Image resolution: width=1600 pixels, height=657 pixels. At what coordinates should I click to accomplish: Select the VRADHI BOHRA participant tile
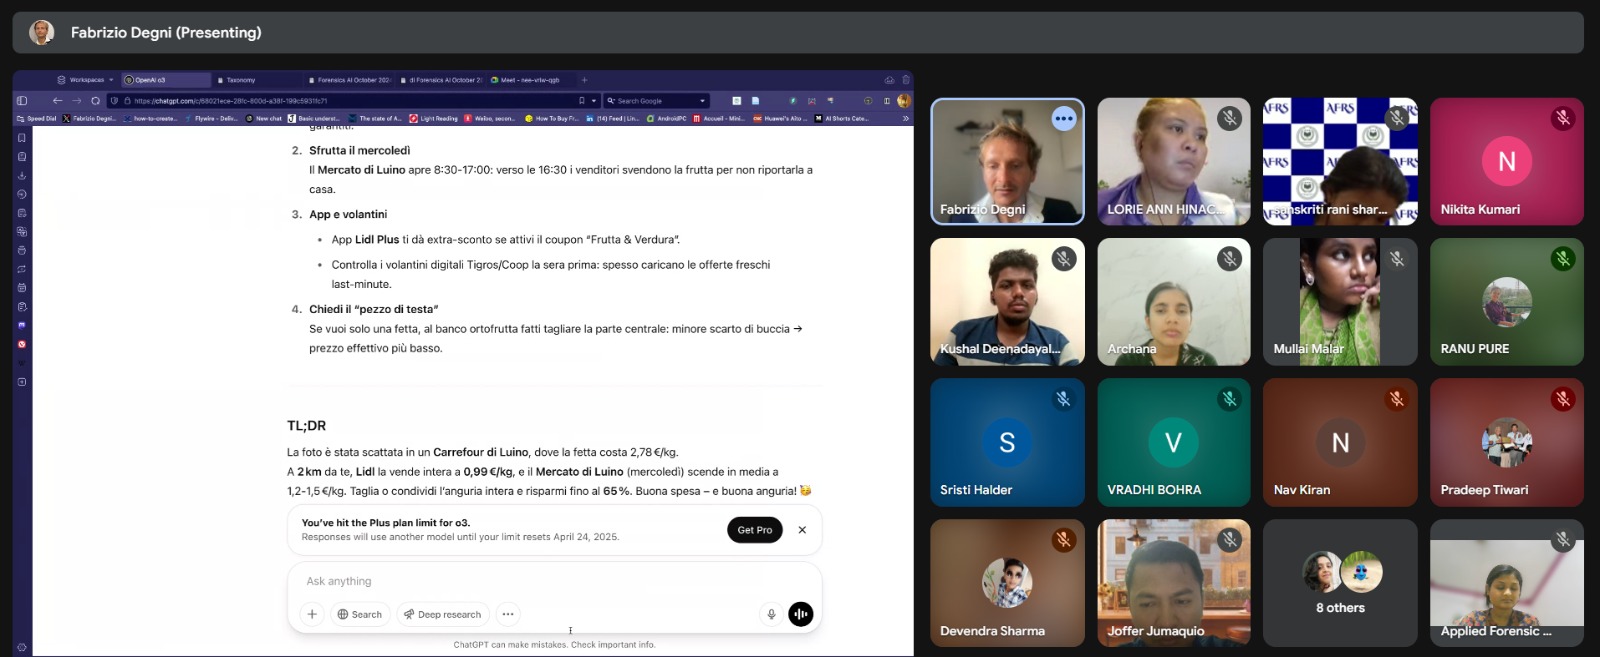pyautogui.click(x=1174, y=442)
